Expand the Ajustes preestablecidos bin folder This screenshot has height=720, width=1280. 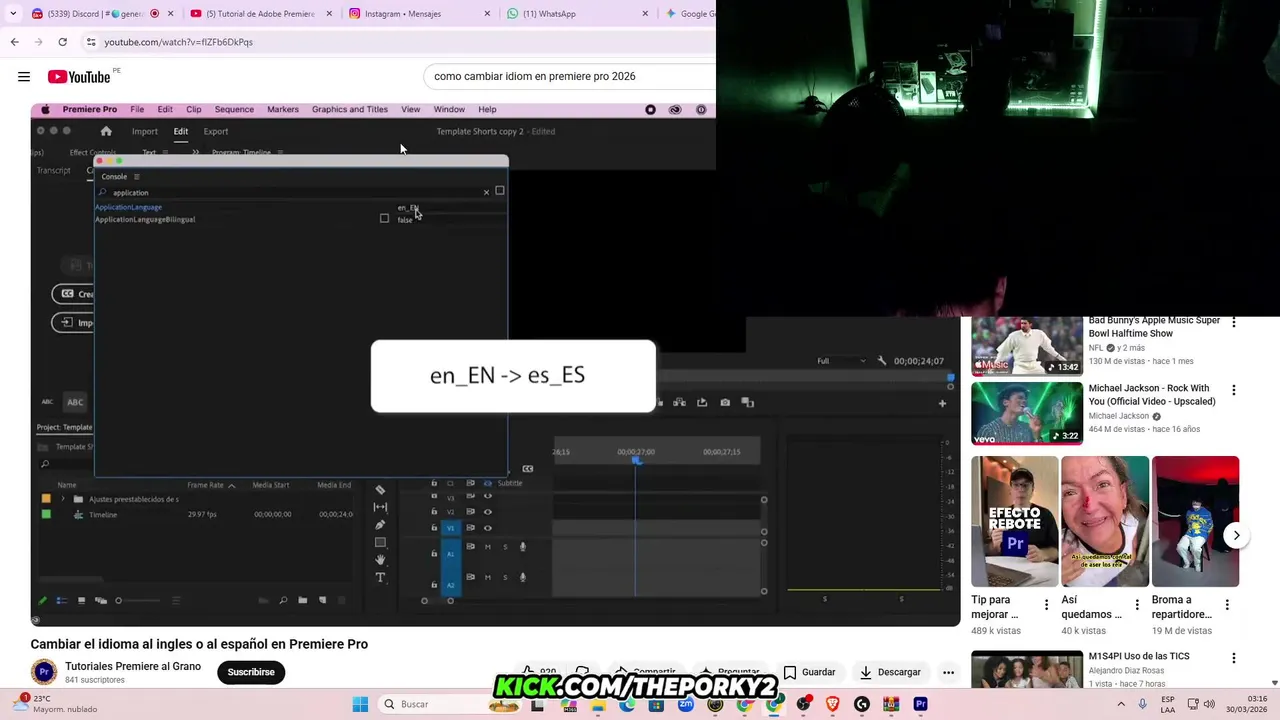coord(64,498)
